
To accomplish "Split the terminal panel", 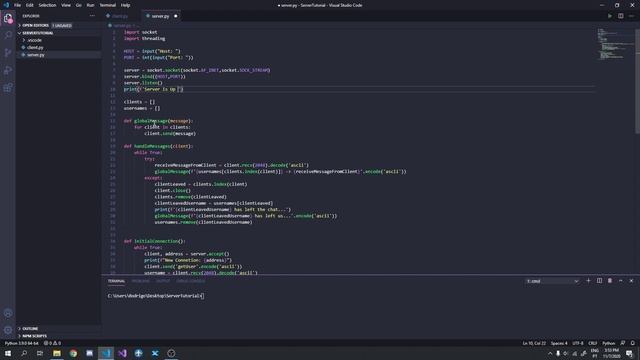I will (599, 281).
